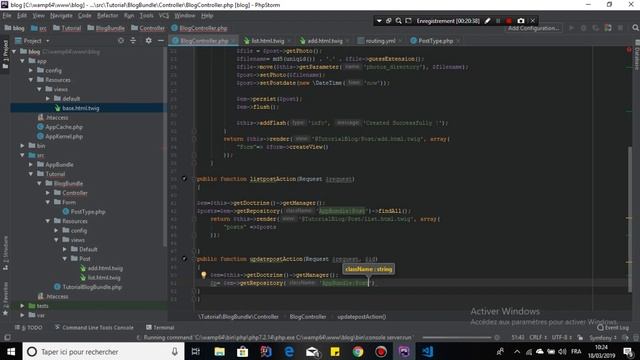Expand the tests folder

point(22,306)
